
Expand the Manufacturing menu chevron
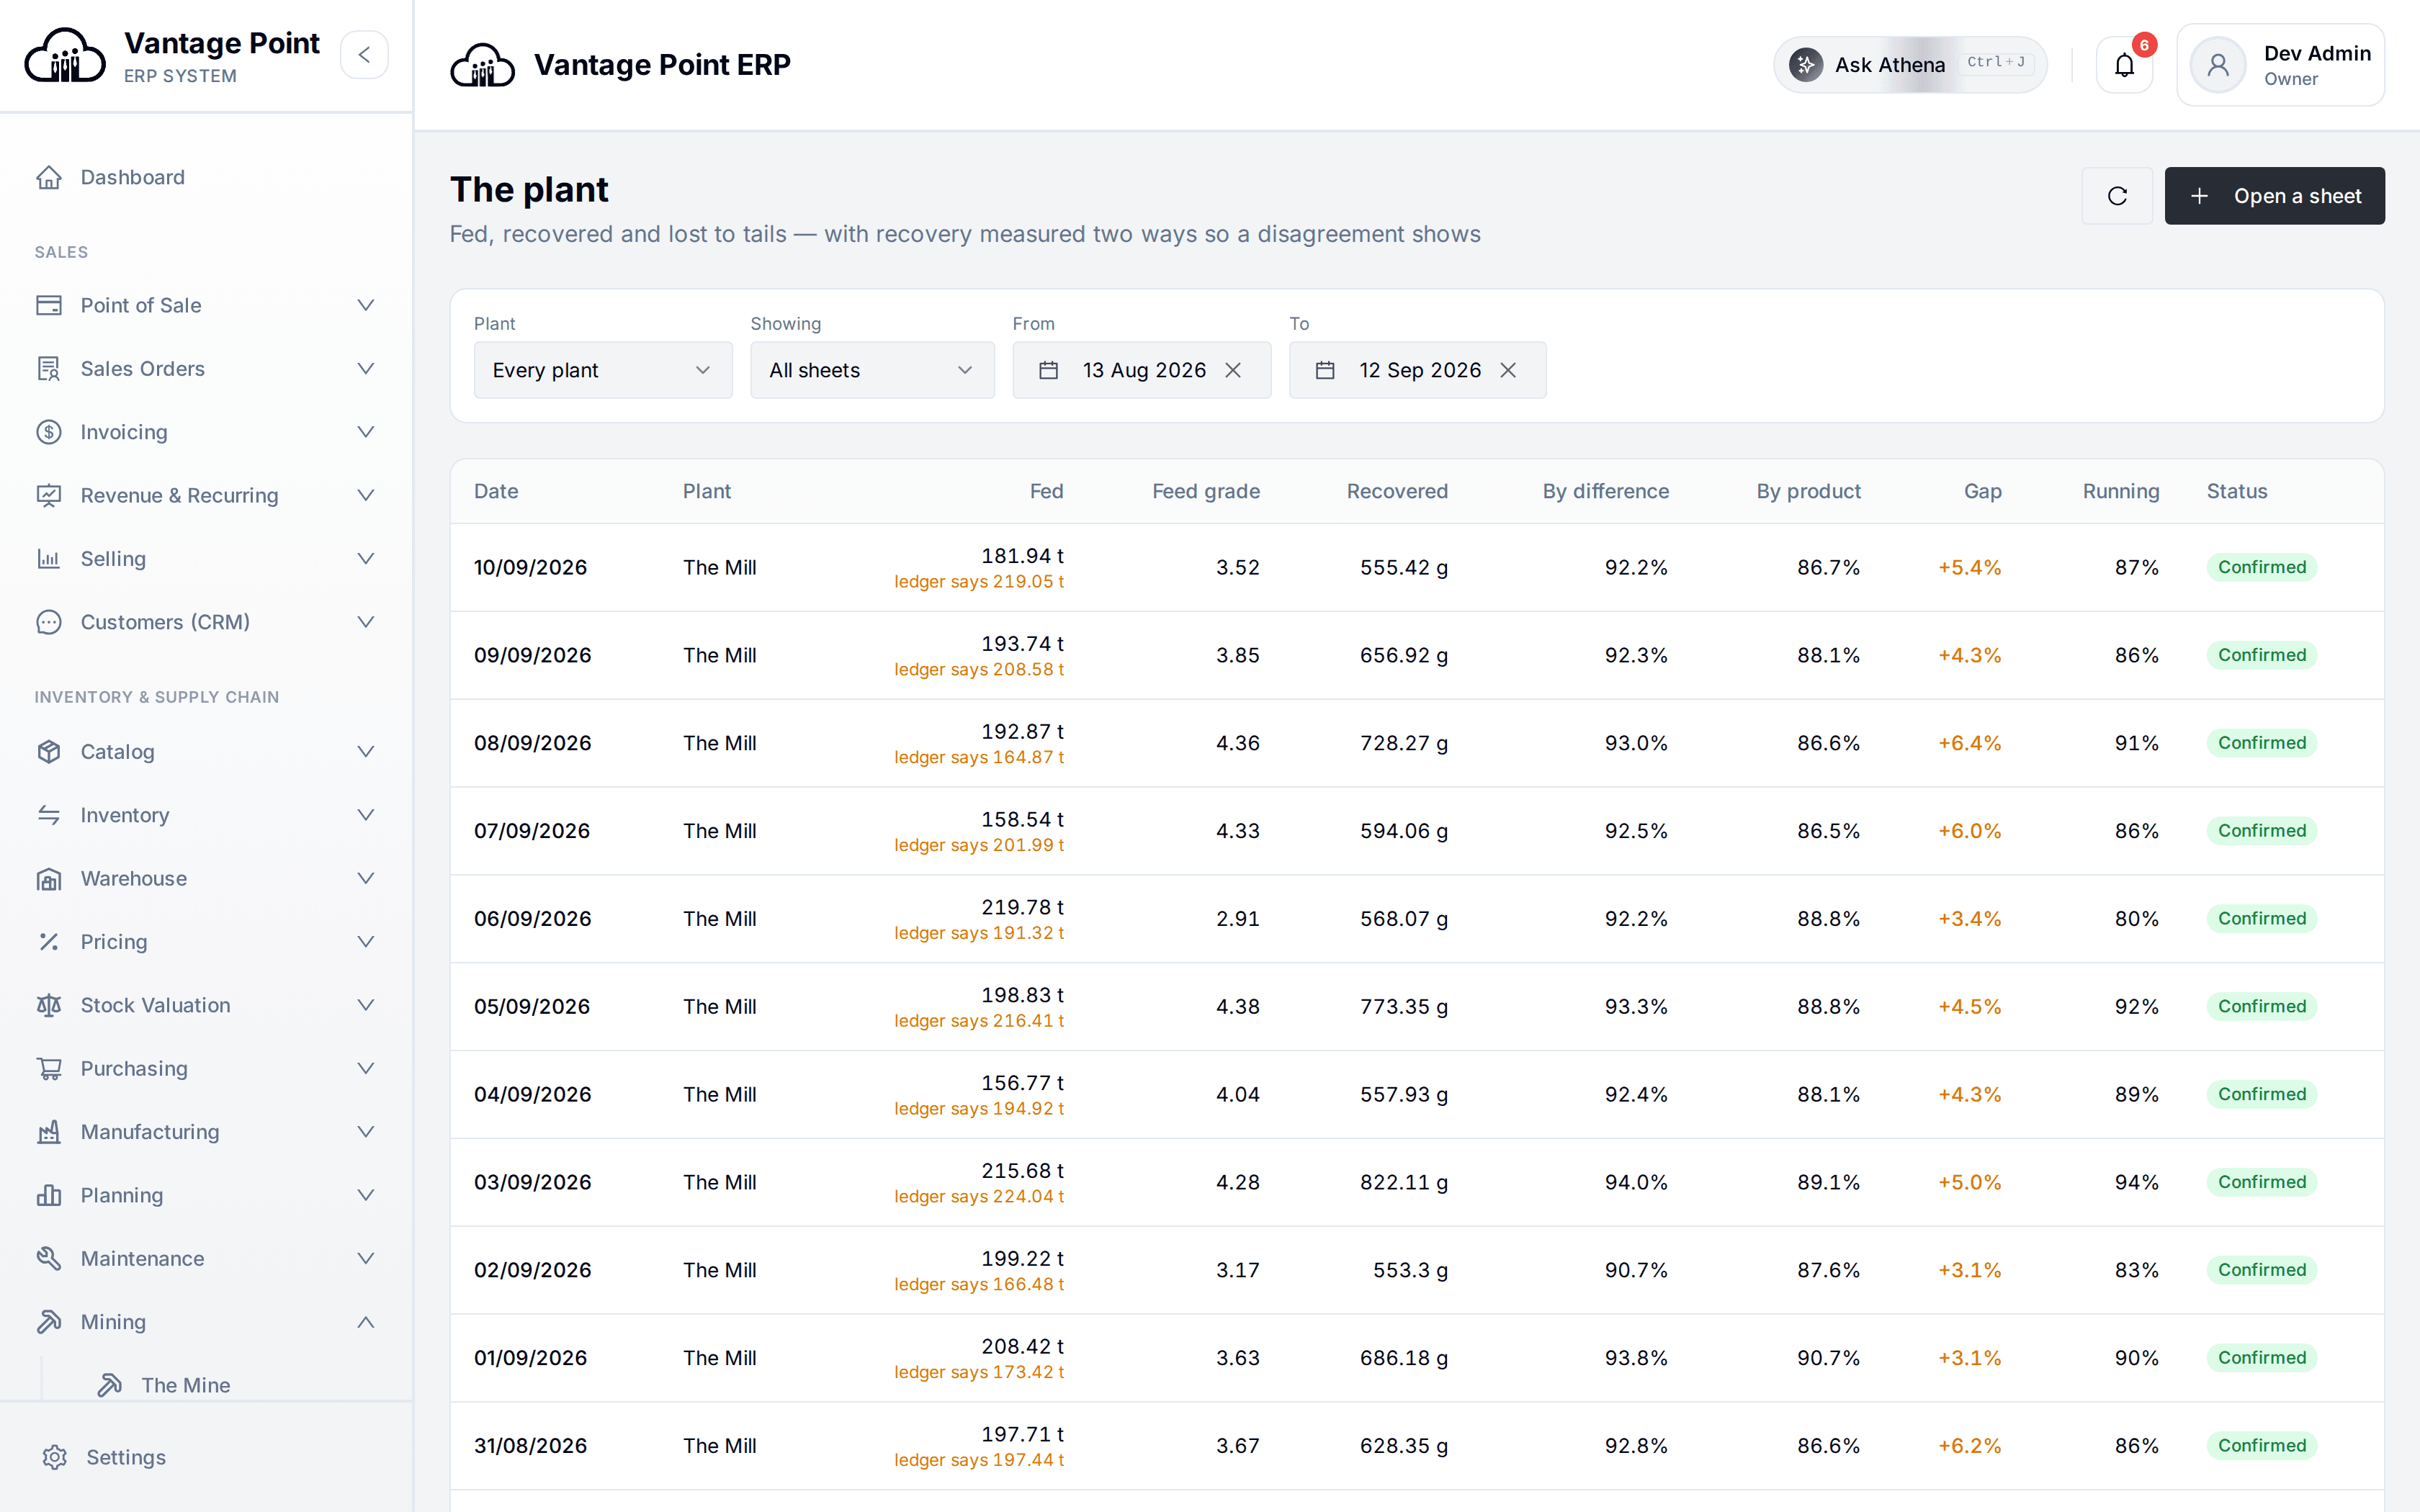point(366,1132)
